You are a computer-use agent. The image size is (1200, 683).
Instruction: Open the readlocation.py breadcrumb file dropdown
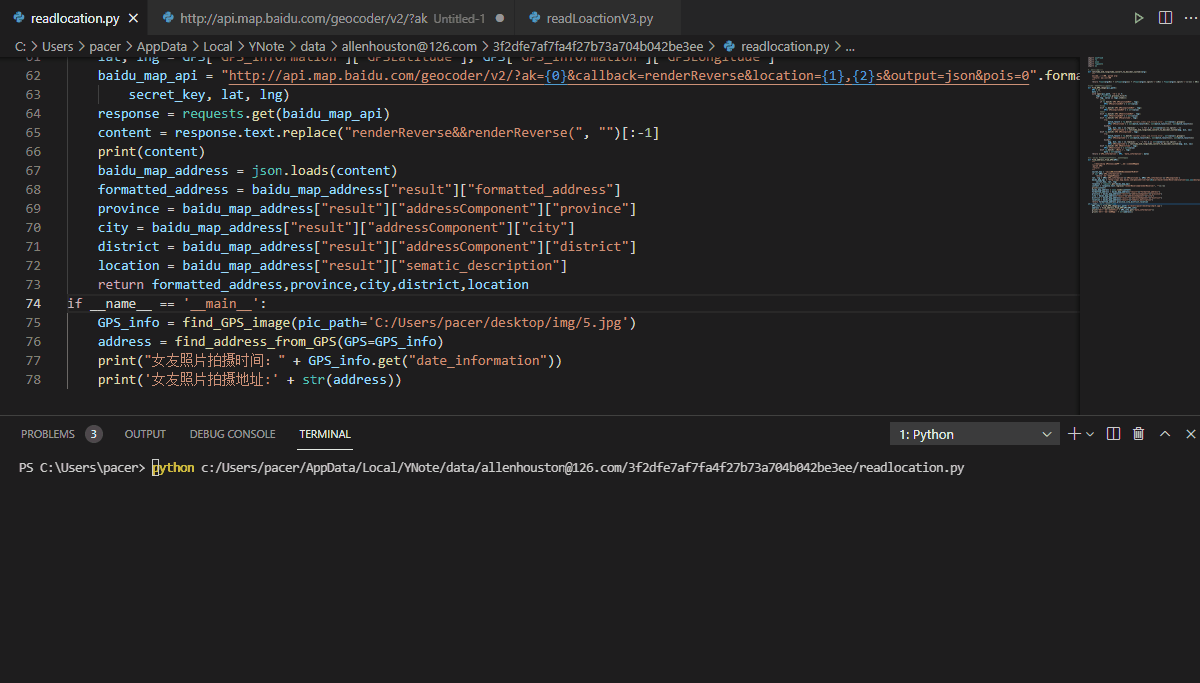click(x=784, y=46)
